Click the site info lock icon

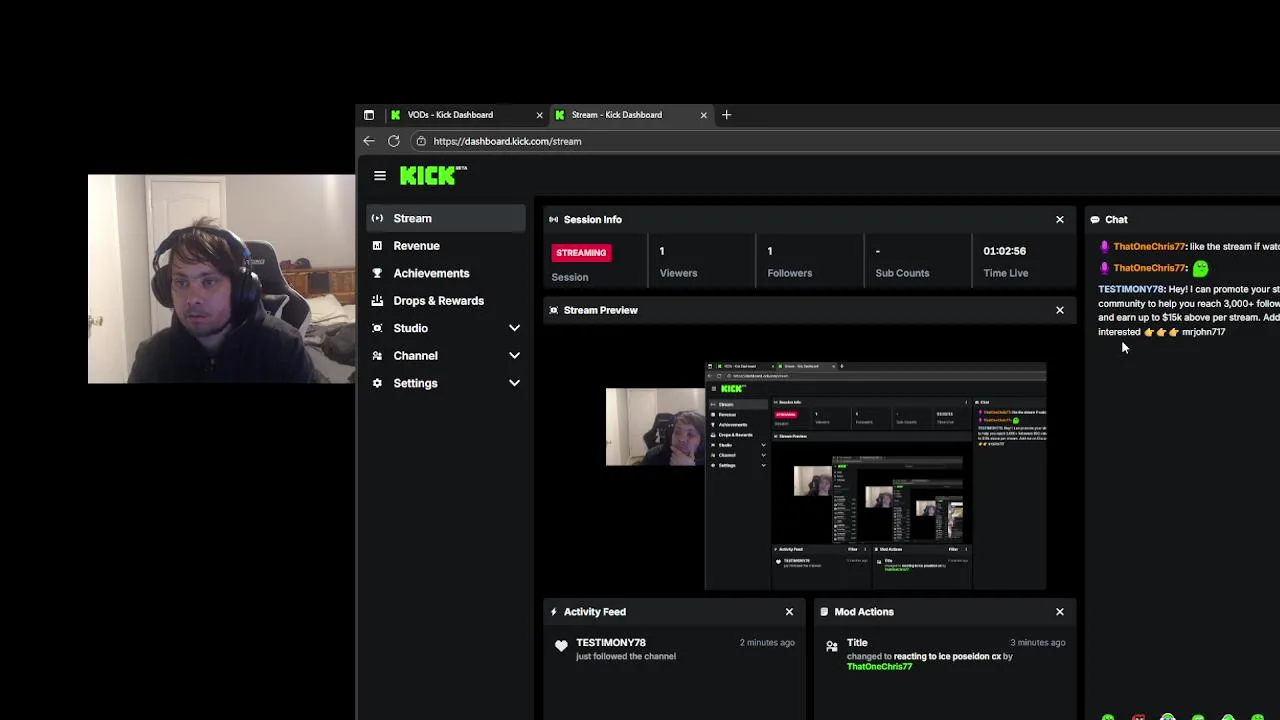pos(421,141)
